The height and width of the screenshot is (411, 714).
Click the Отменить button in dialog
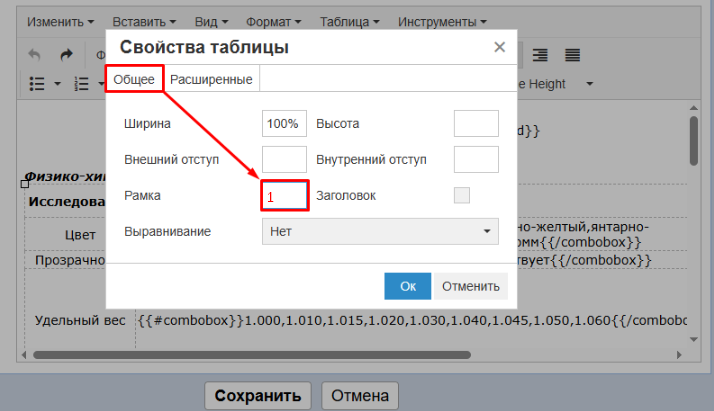(x=471, y=286)
